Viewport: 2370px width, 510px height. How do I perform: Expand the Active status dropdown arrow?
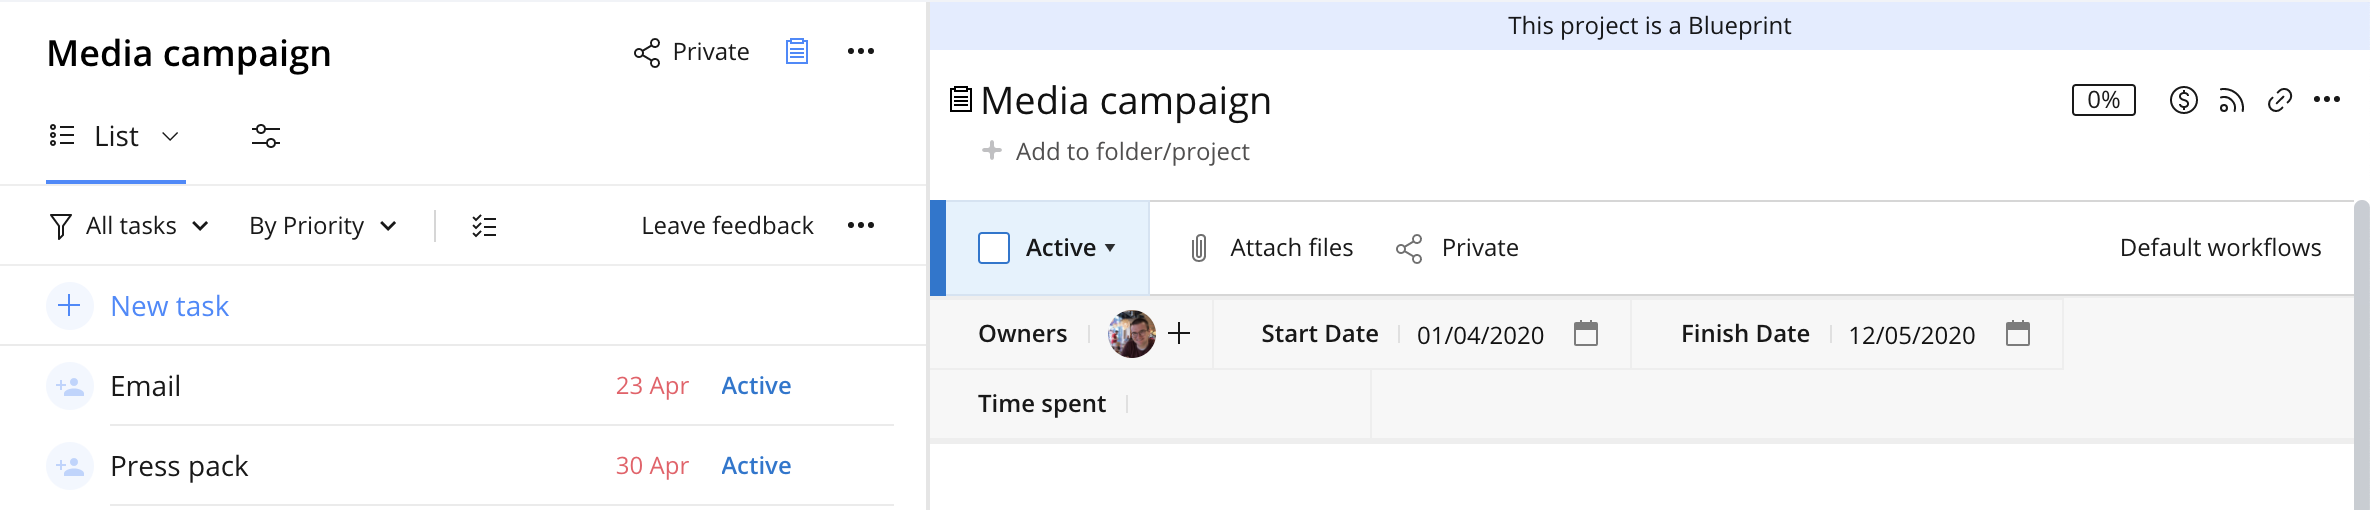coord(1110,248)
